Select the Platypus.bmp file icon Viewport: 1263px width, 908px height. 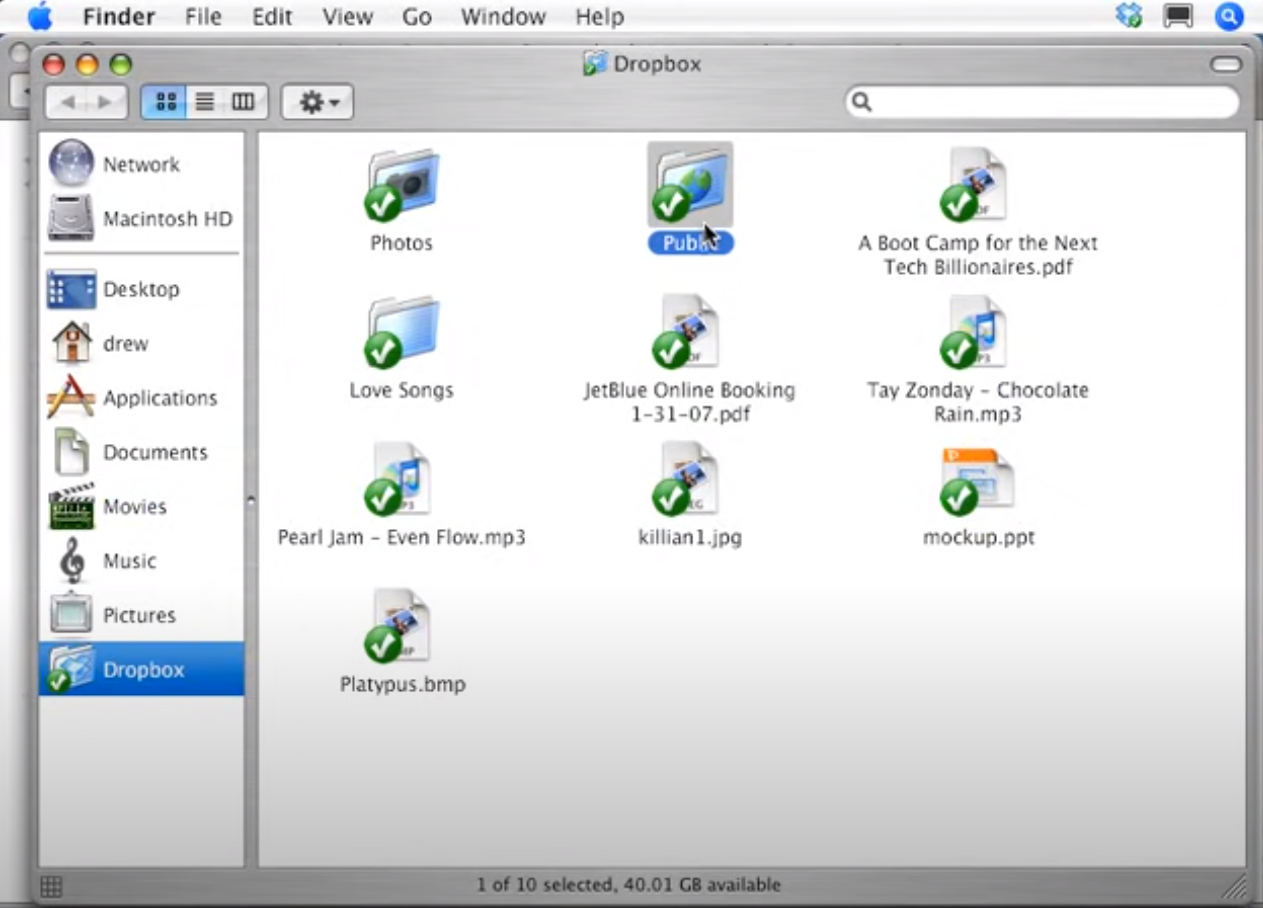(400, 627)
